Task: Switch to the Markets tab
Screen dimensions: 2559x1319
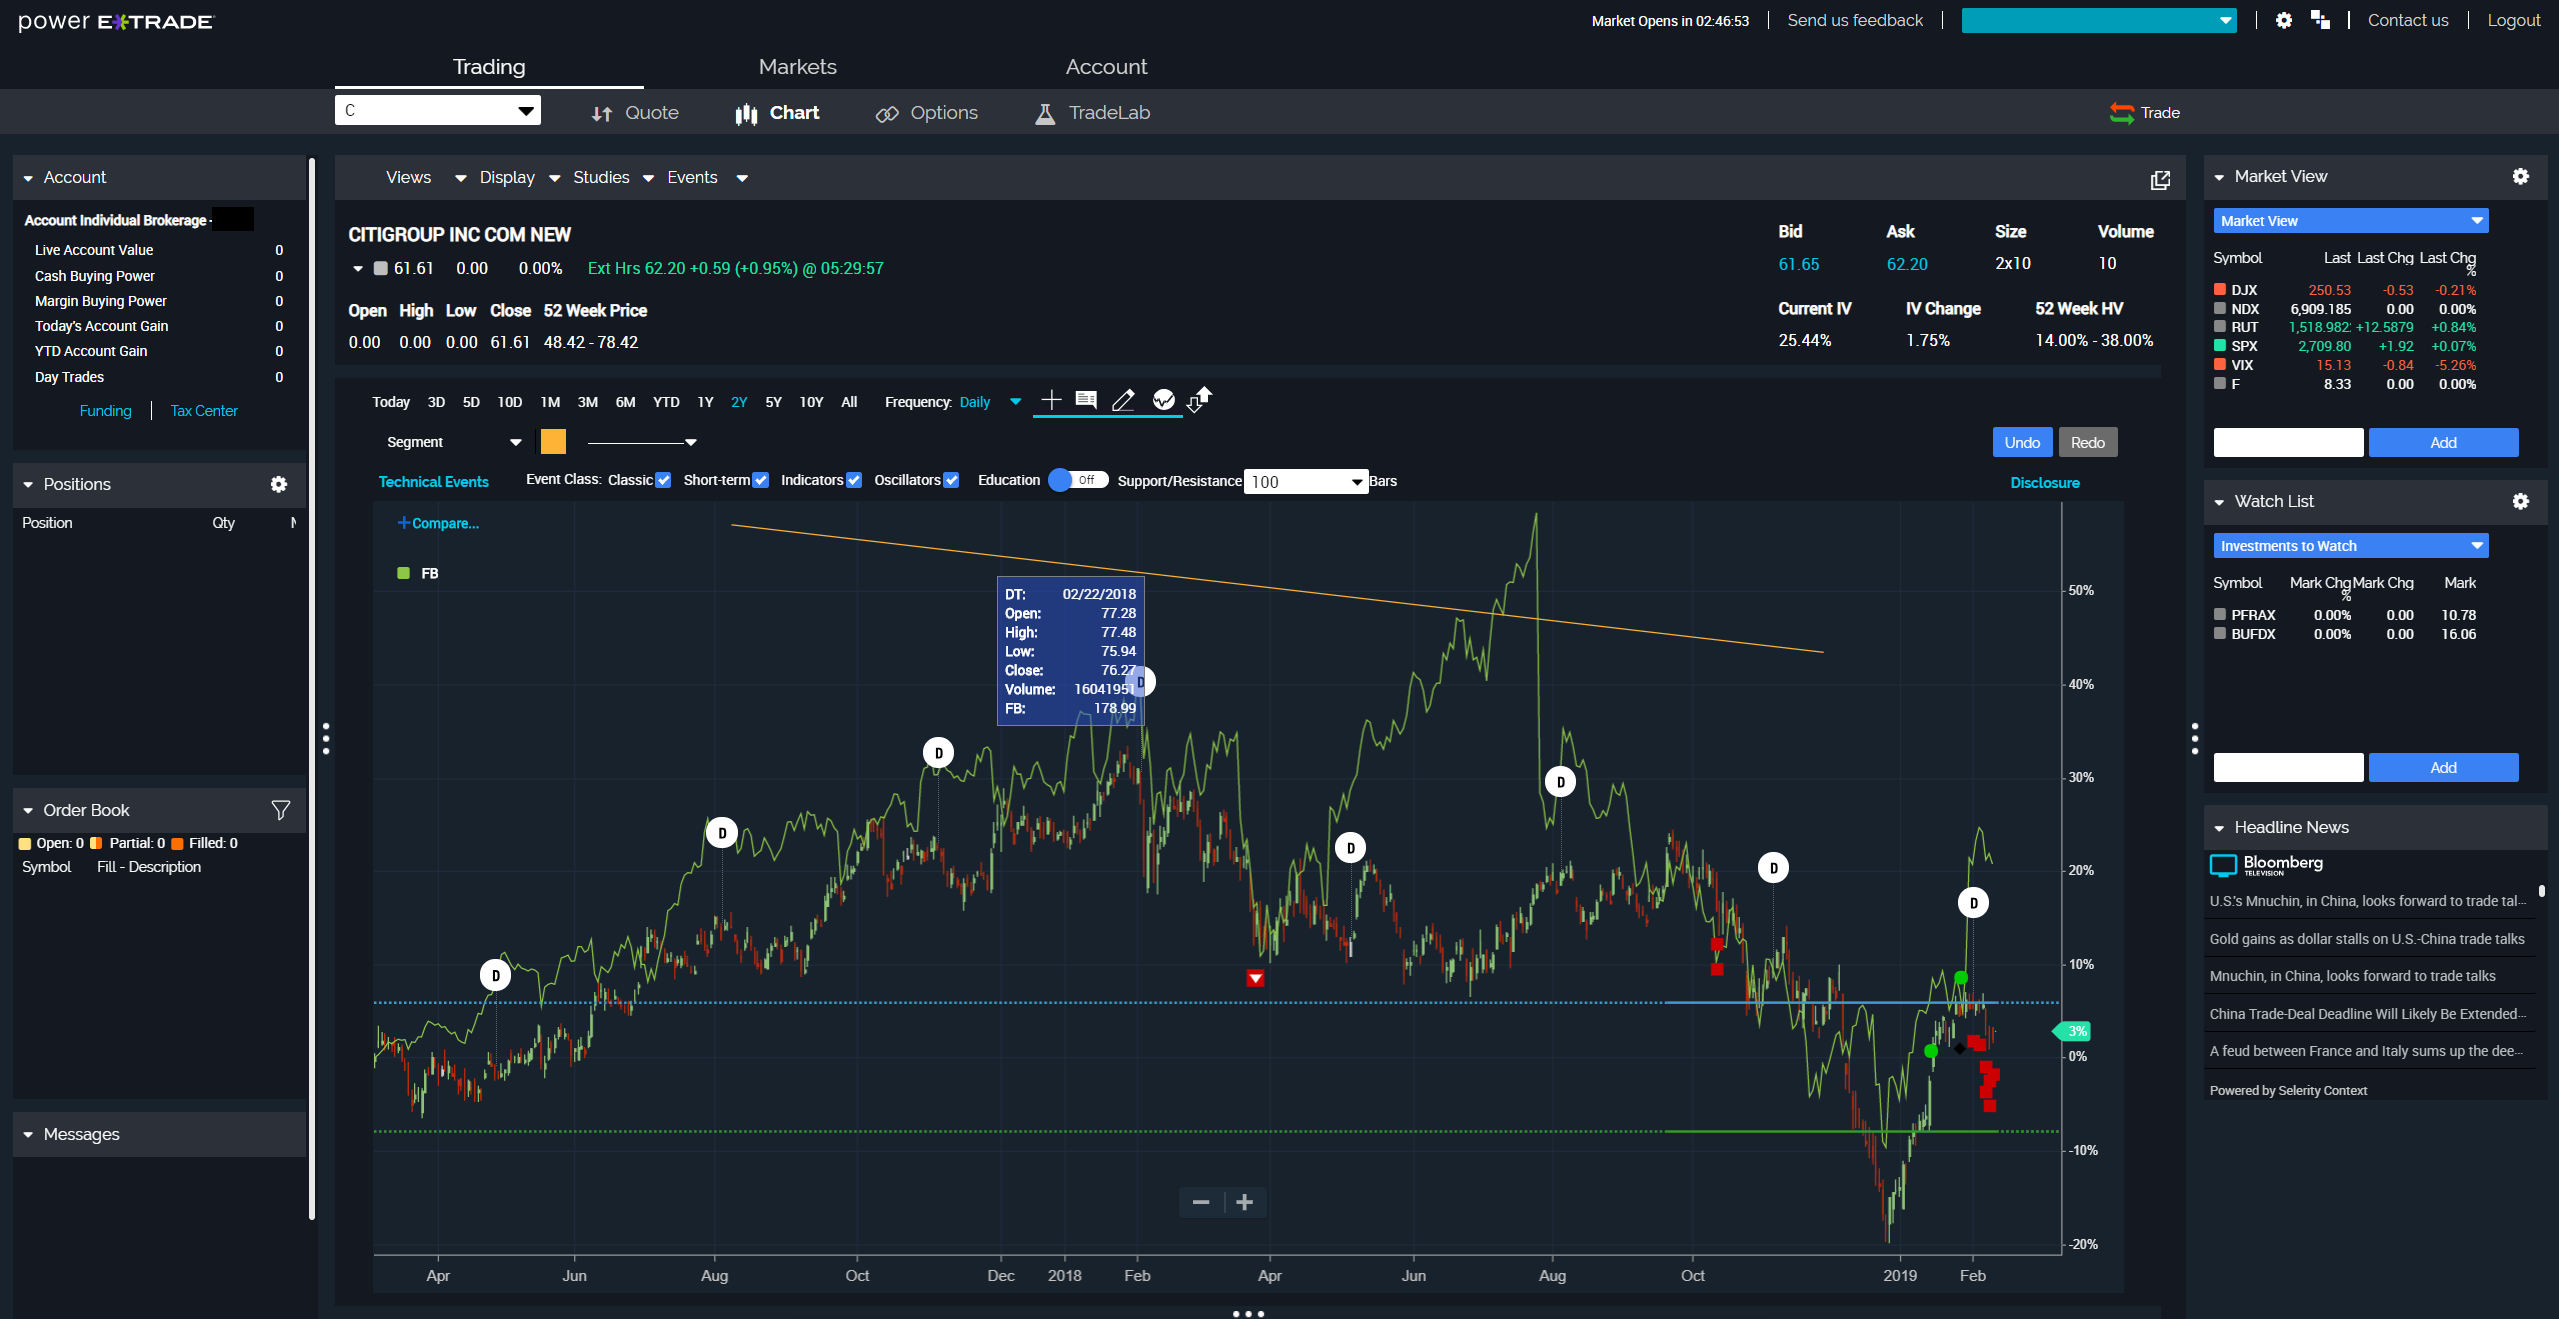Action: (x=797, y=67)
